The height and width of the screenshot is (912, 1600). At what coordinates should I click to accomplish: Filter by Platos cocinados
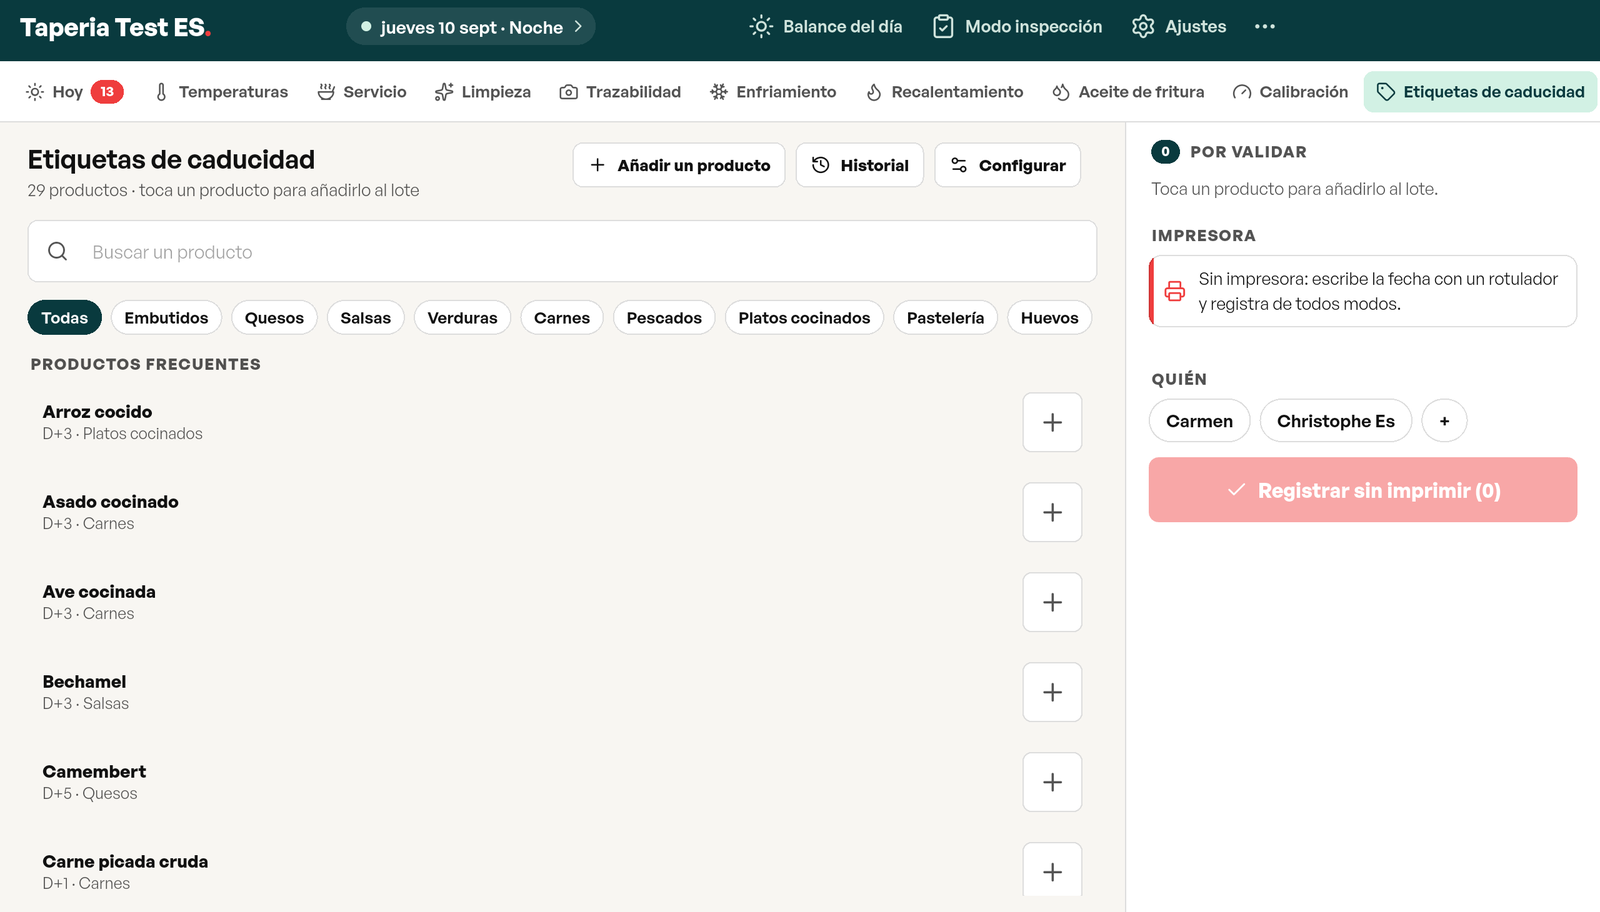[x=804, y=318]
